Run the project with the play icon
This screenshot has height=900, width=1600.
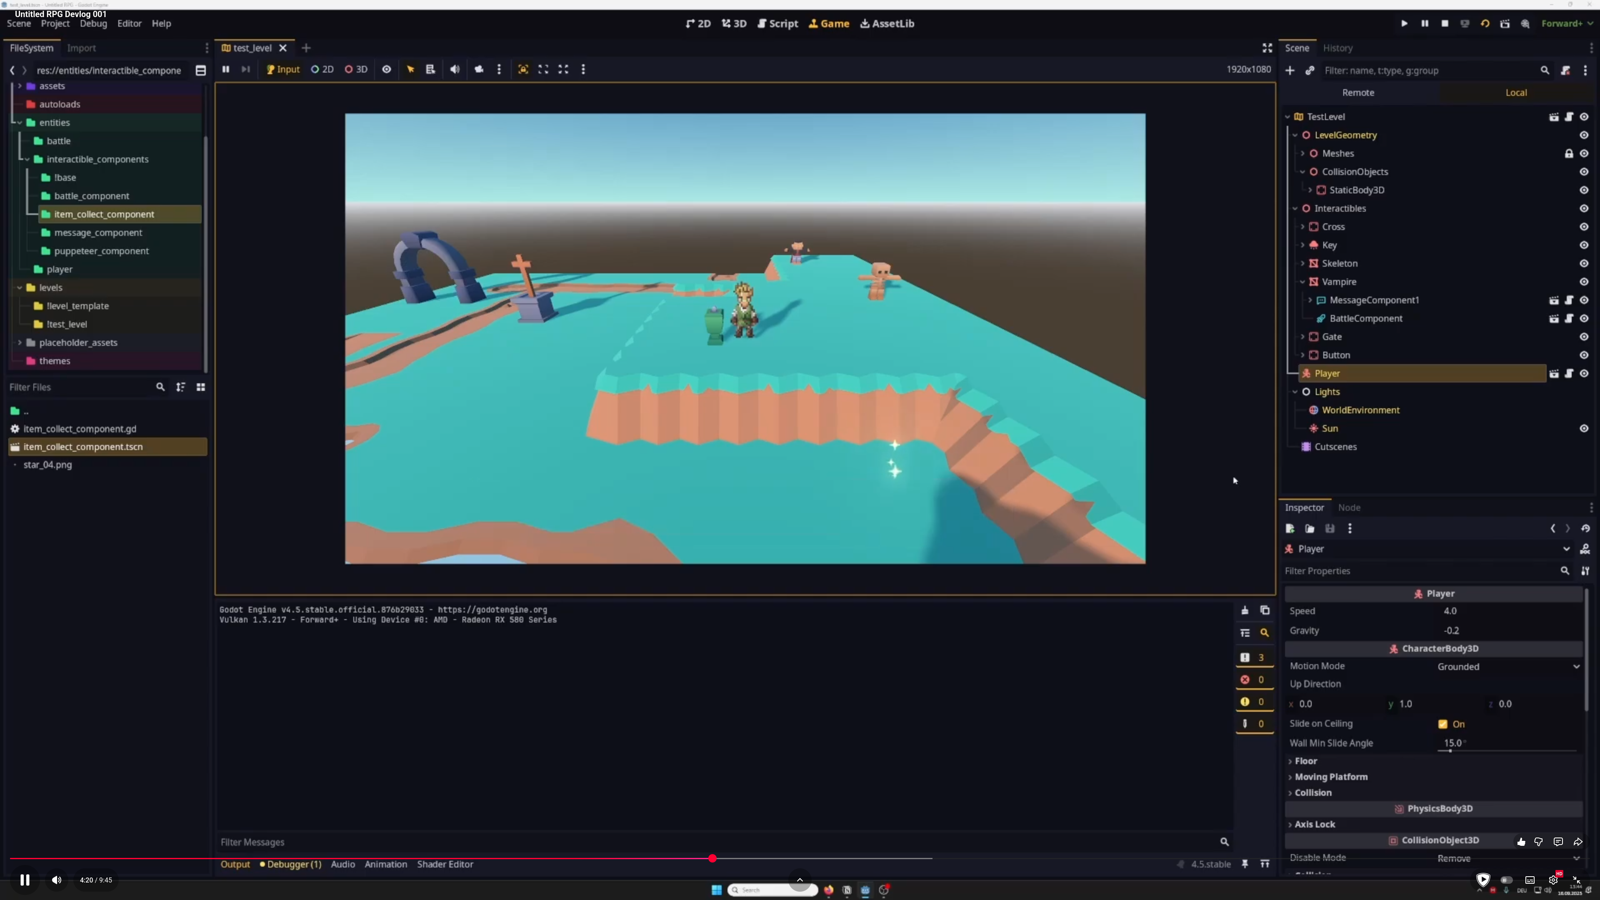1404,23
